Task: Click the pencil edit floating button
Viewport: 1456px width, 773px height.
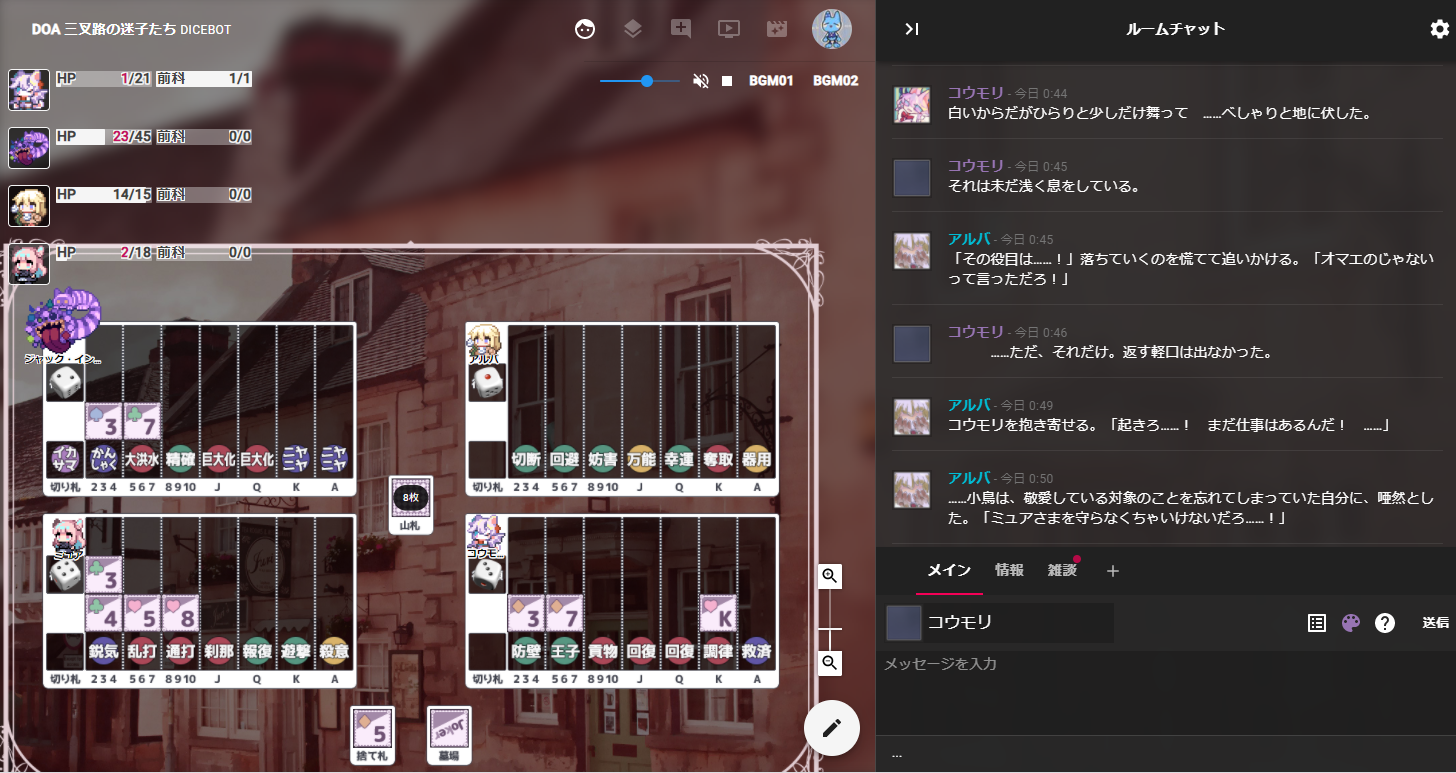Action: coord(832,727)
